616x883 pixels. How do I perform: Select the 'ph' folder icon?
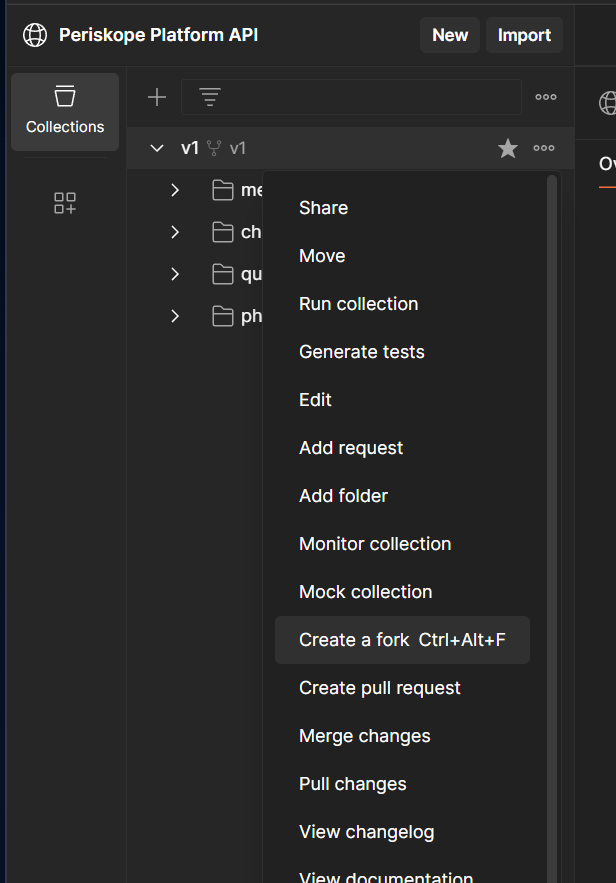222,316
